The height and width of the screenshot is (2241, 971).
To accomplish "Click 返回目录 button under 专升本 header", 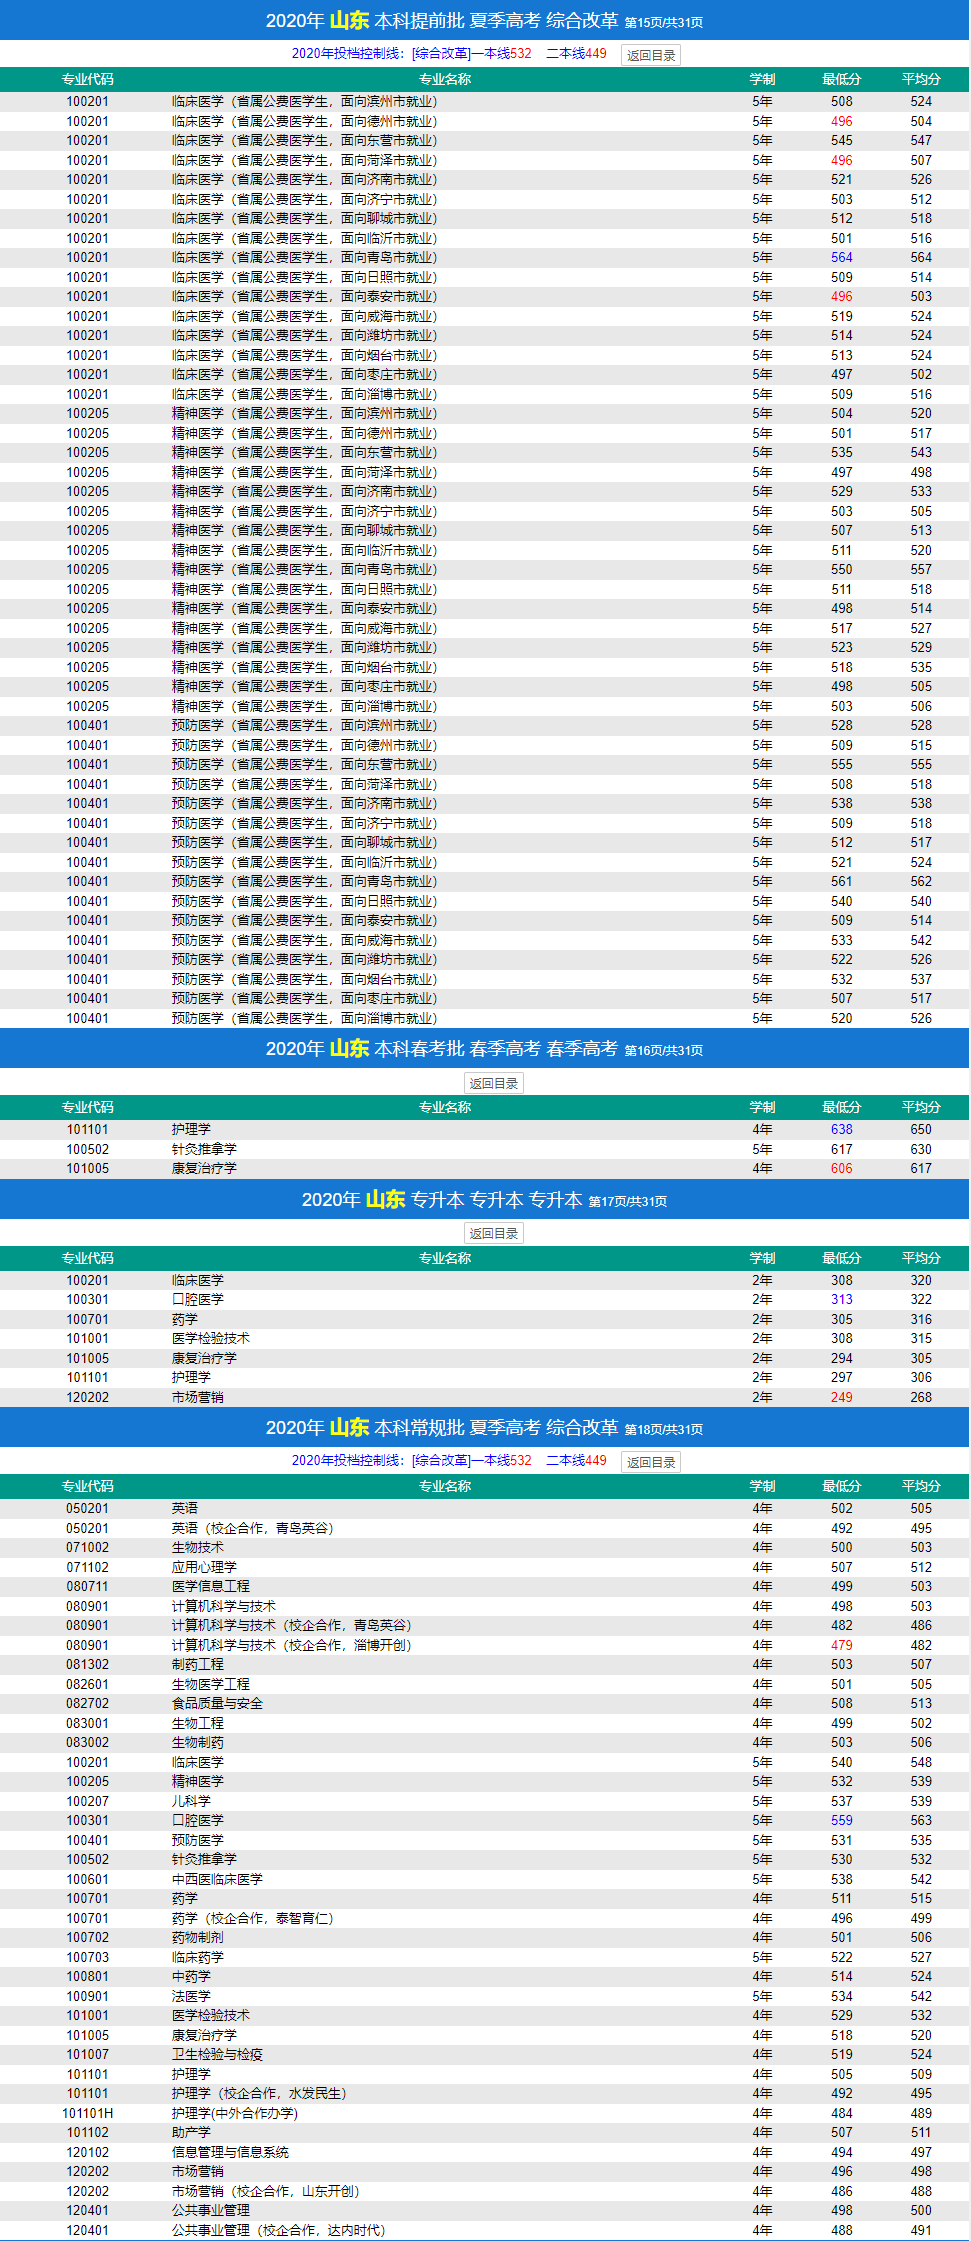I will [x=494, y=1233].
